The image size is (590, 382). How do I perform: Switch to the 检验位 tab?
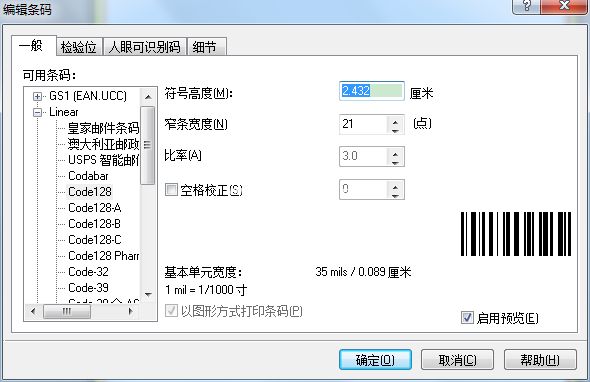tap(79, 47)
